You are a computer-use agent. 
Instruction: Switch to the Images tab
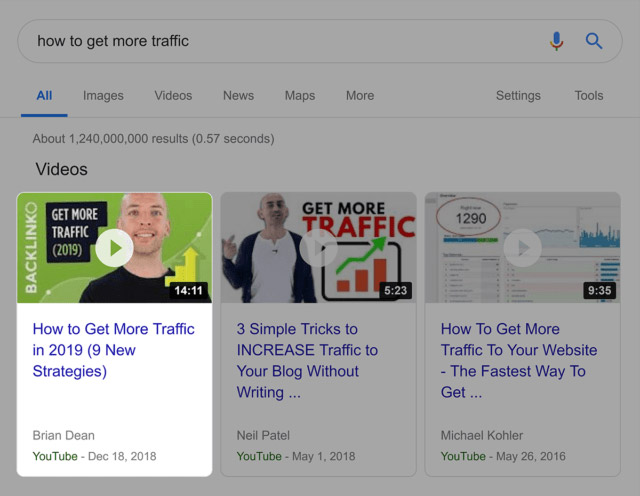tap(103, 96)
